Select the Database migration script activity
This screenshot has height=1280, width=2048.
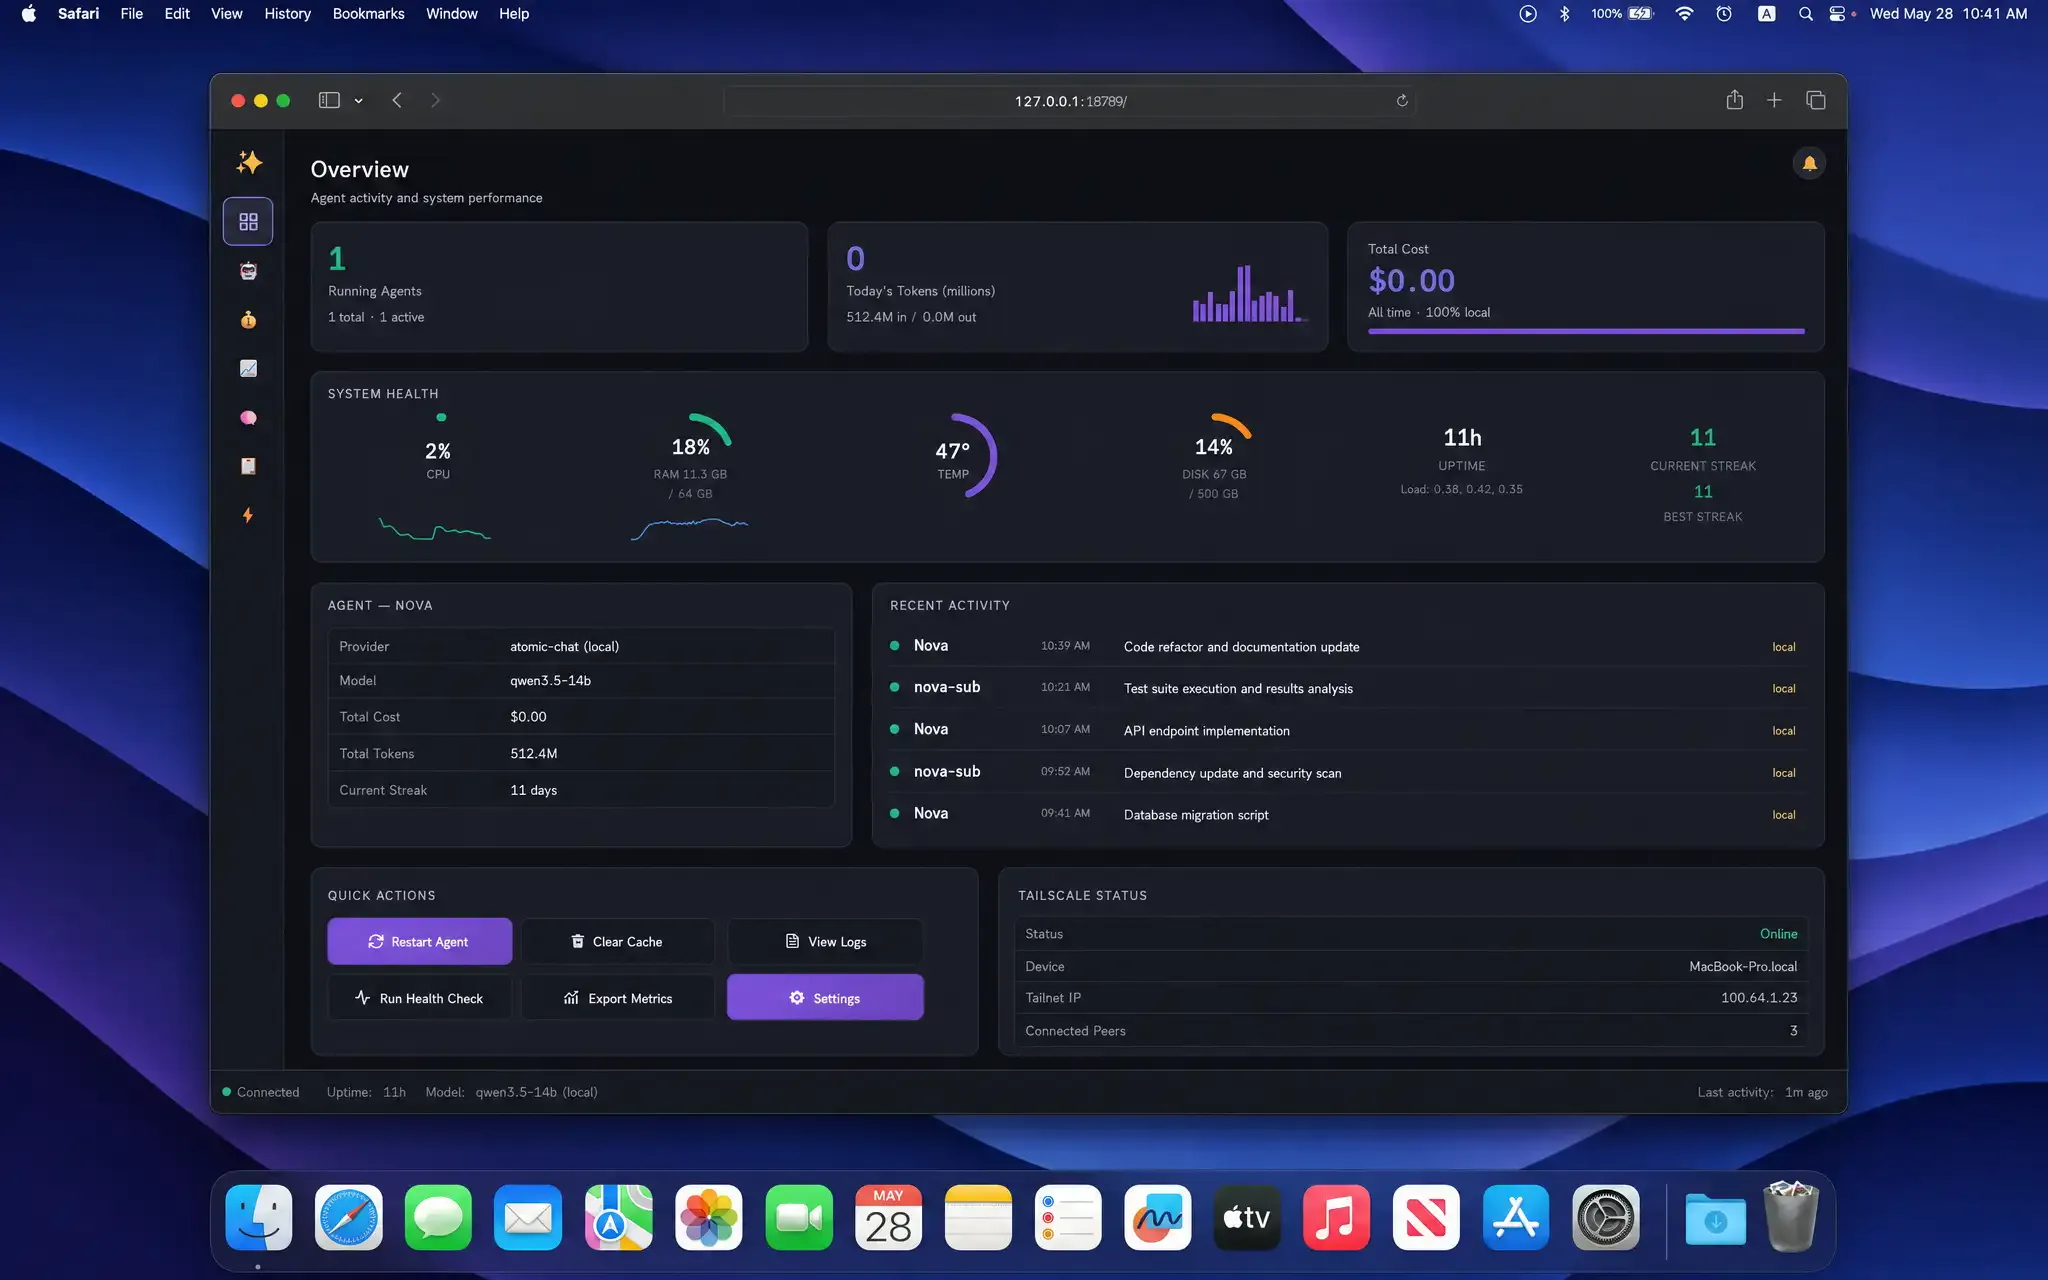[x=1347, y=814]
